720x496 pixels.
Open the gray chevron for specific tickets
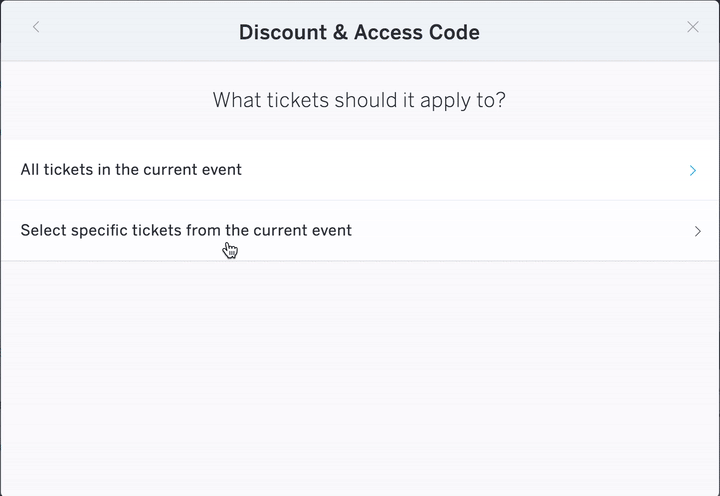click(698, 231)
